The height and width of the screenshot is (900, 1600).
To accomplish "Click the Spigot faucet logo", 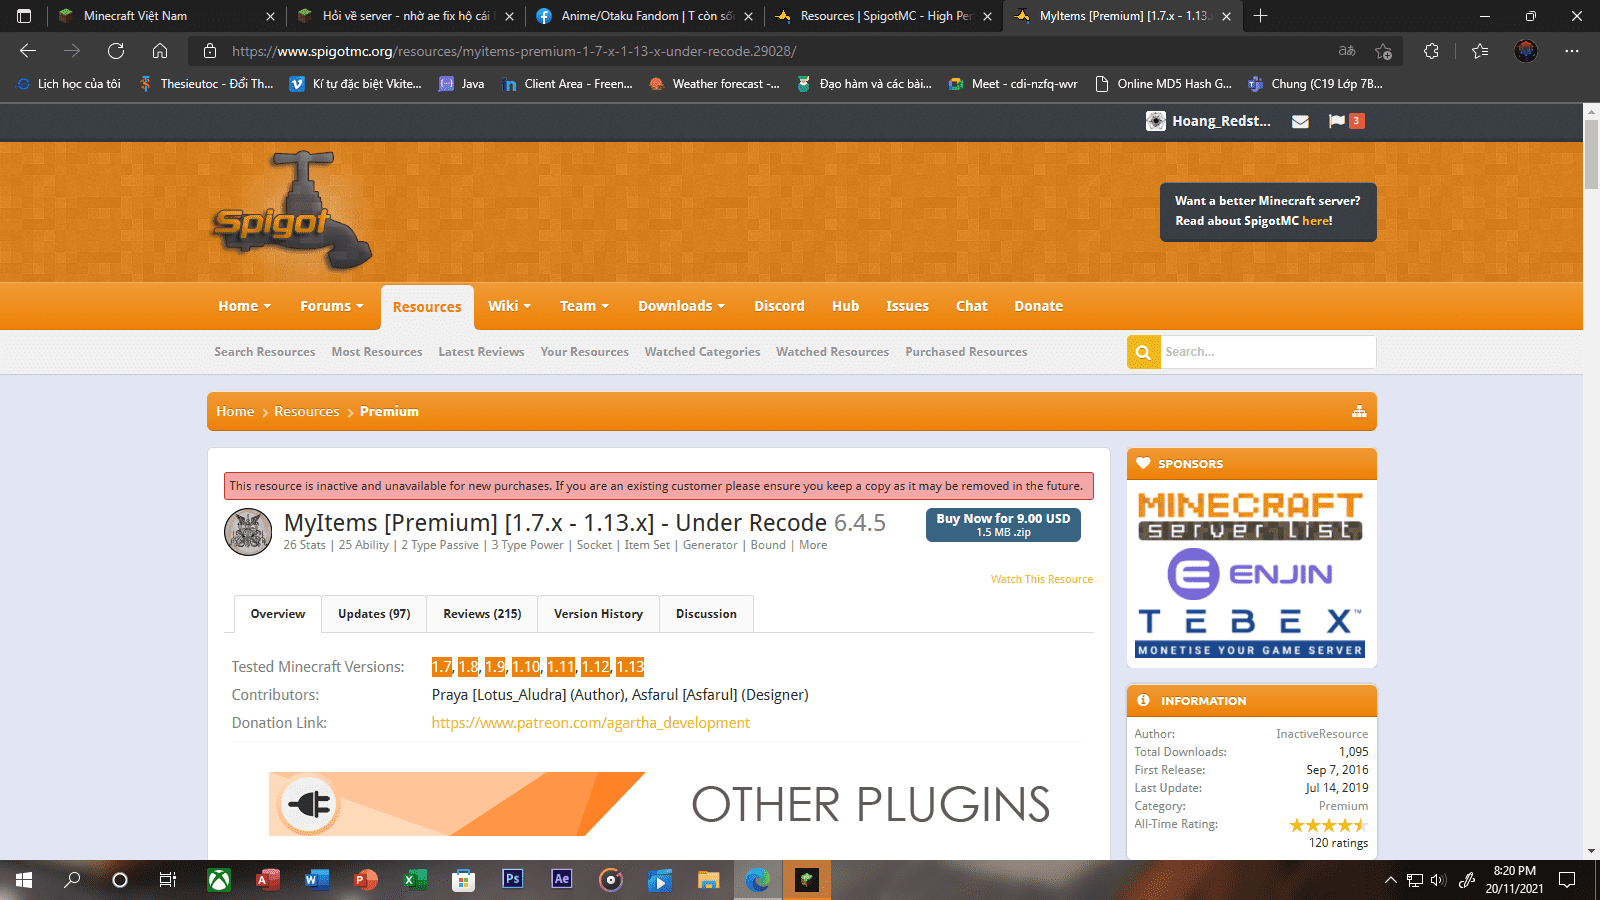I will coord(292,211).
